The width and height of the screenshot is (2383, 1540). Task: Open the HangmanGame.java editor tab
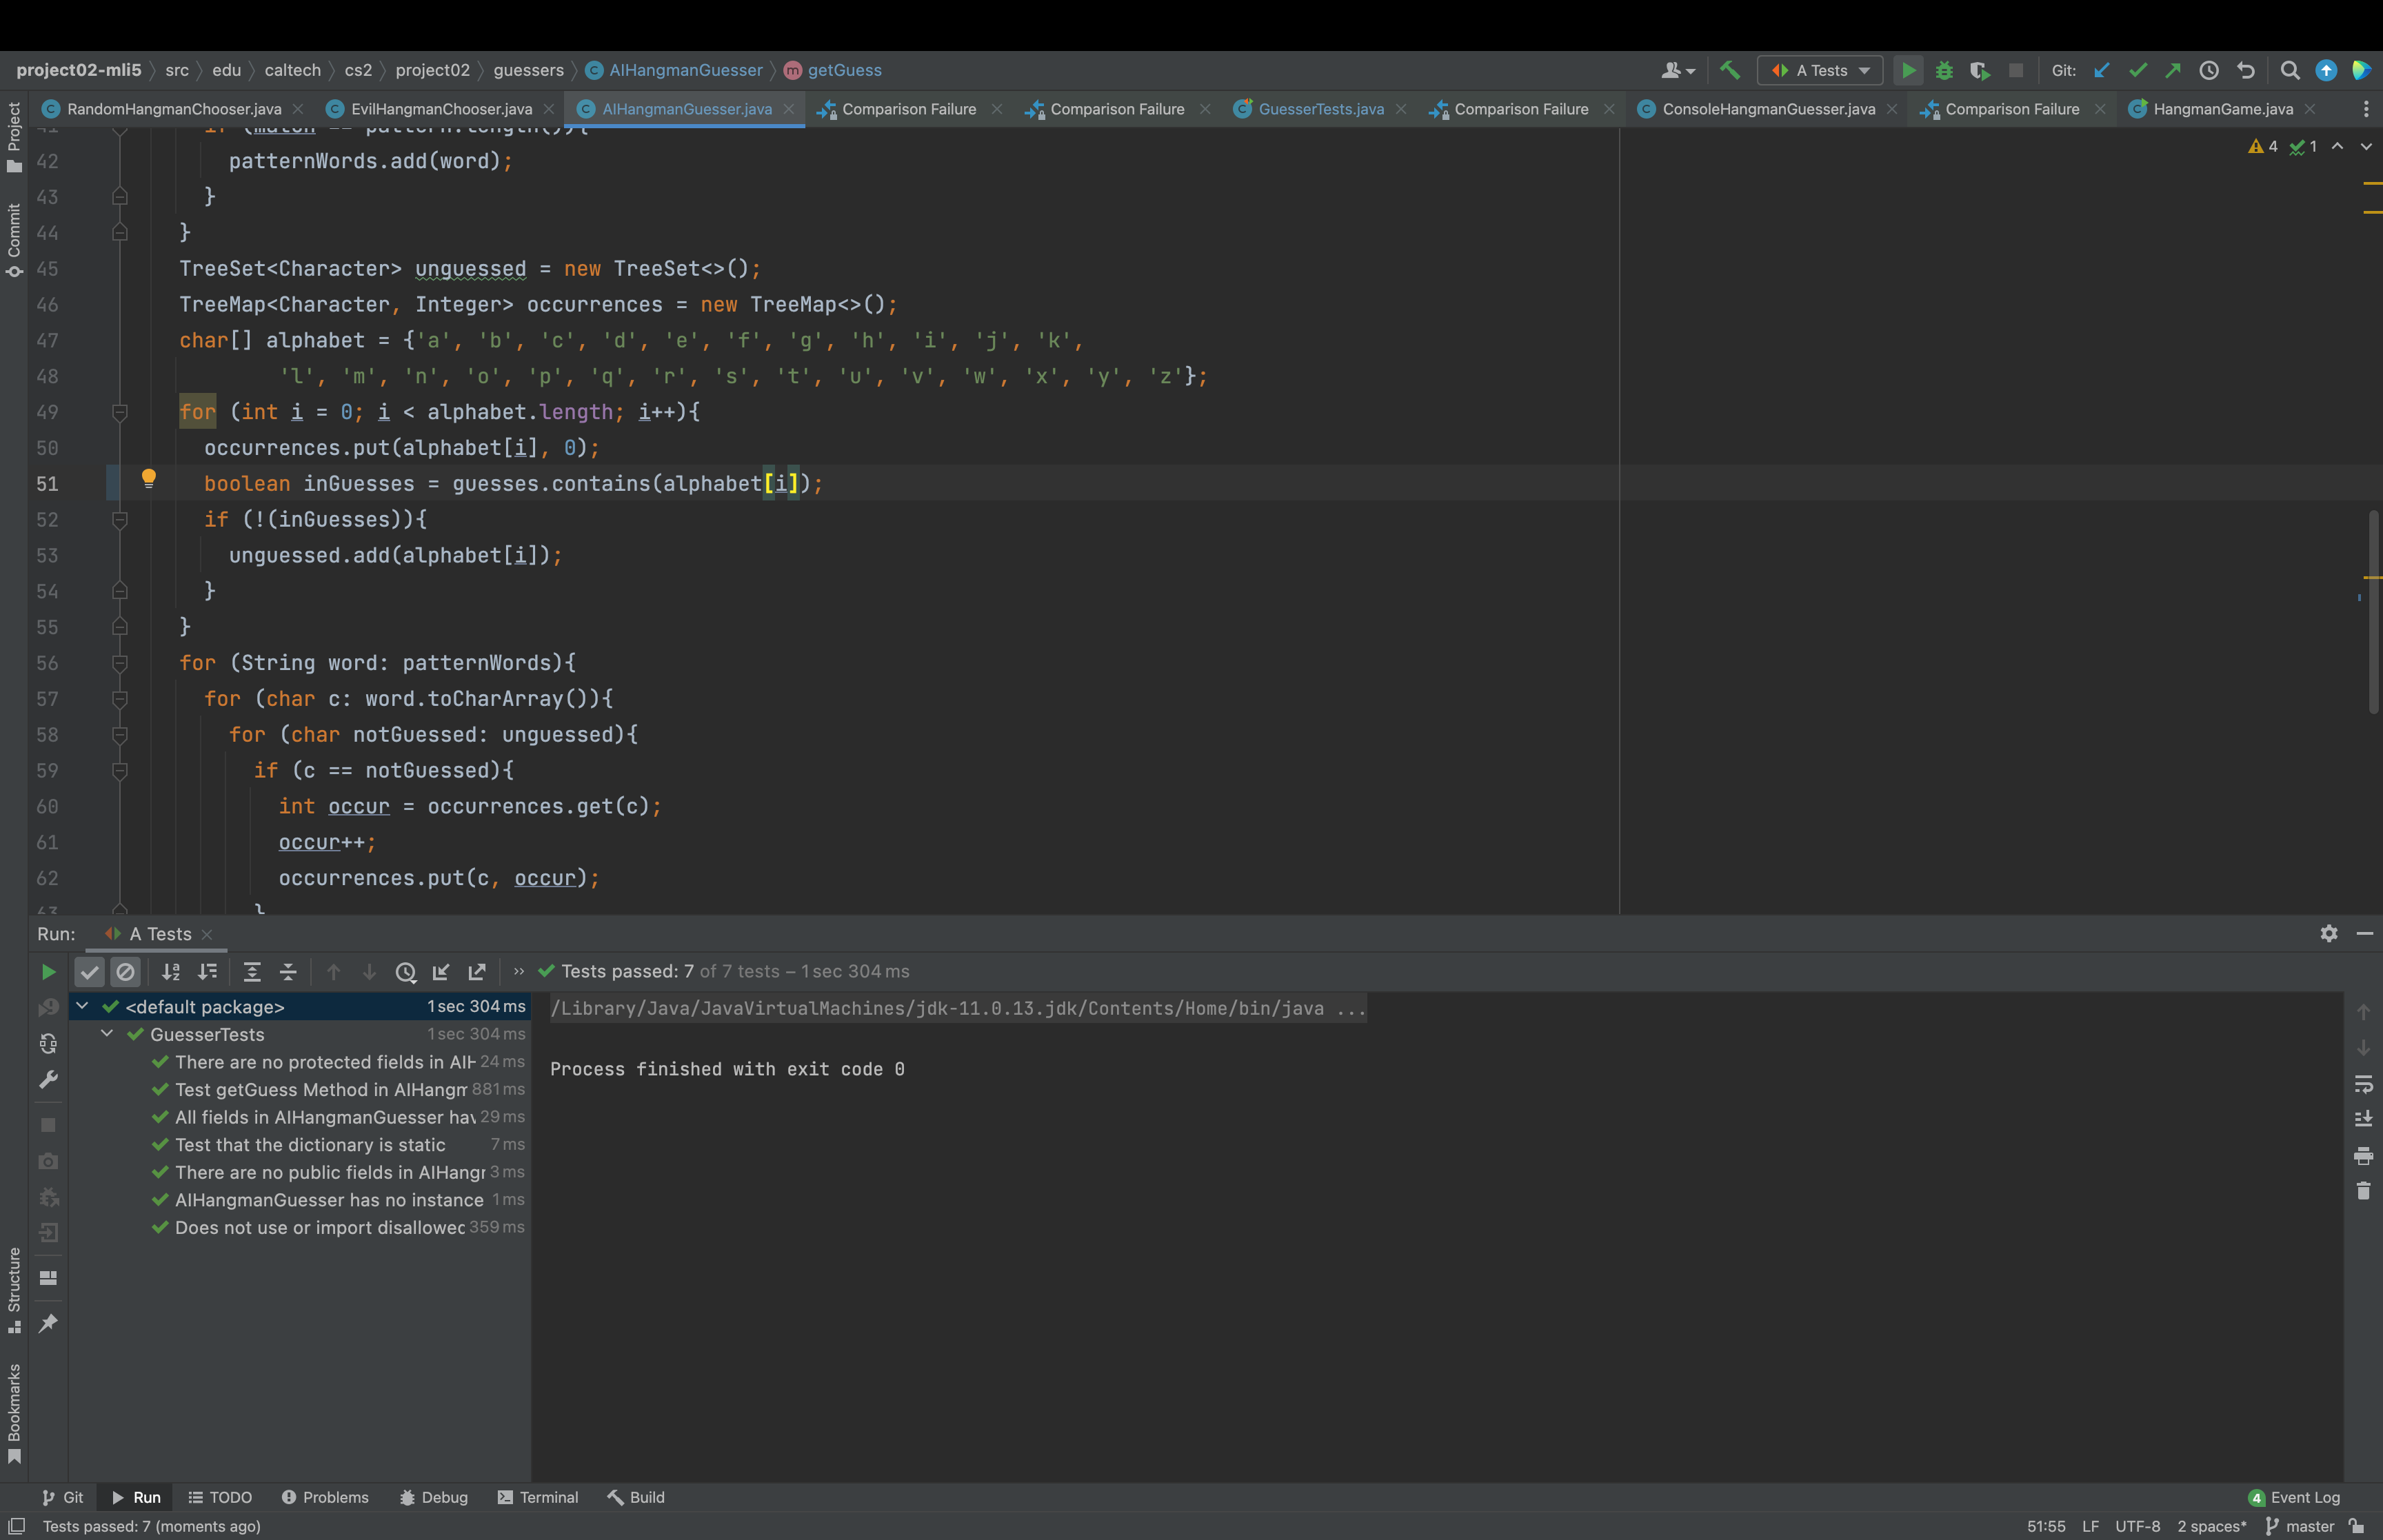[x=2222, y=109]
